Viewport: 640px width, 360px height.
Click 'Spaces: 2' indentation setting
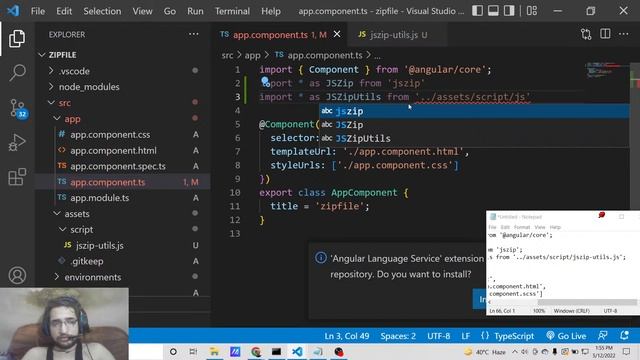pos(398,336)
